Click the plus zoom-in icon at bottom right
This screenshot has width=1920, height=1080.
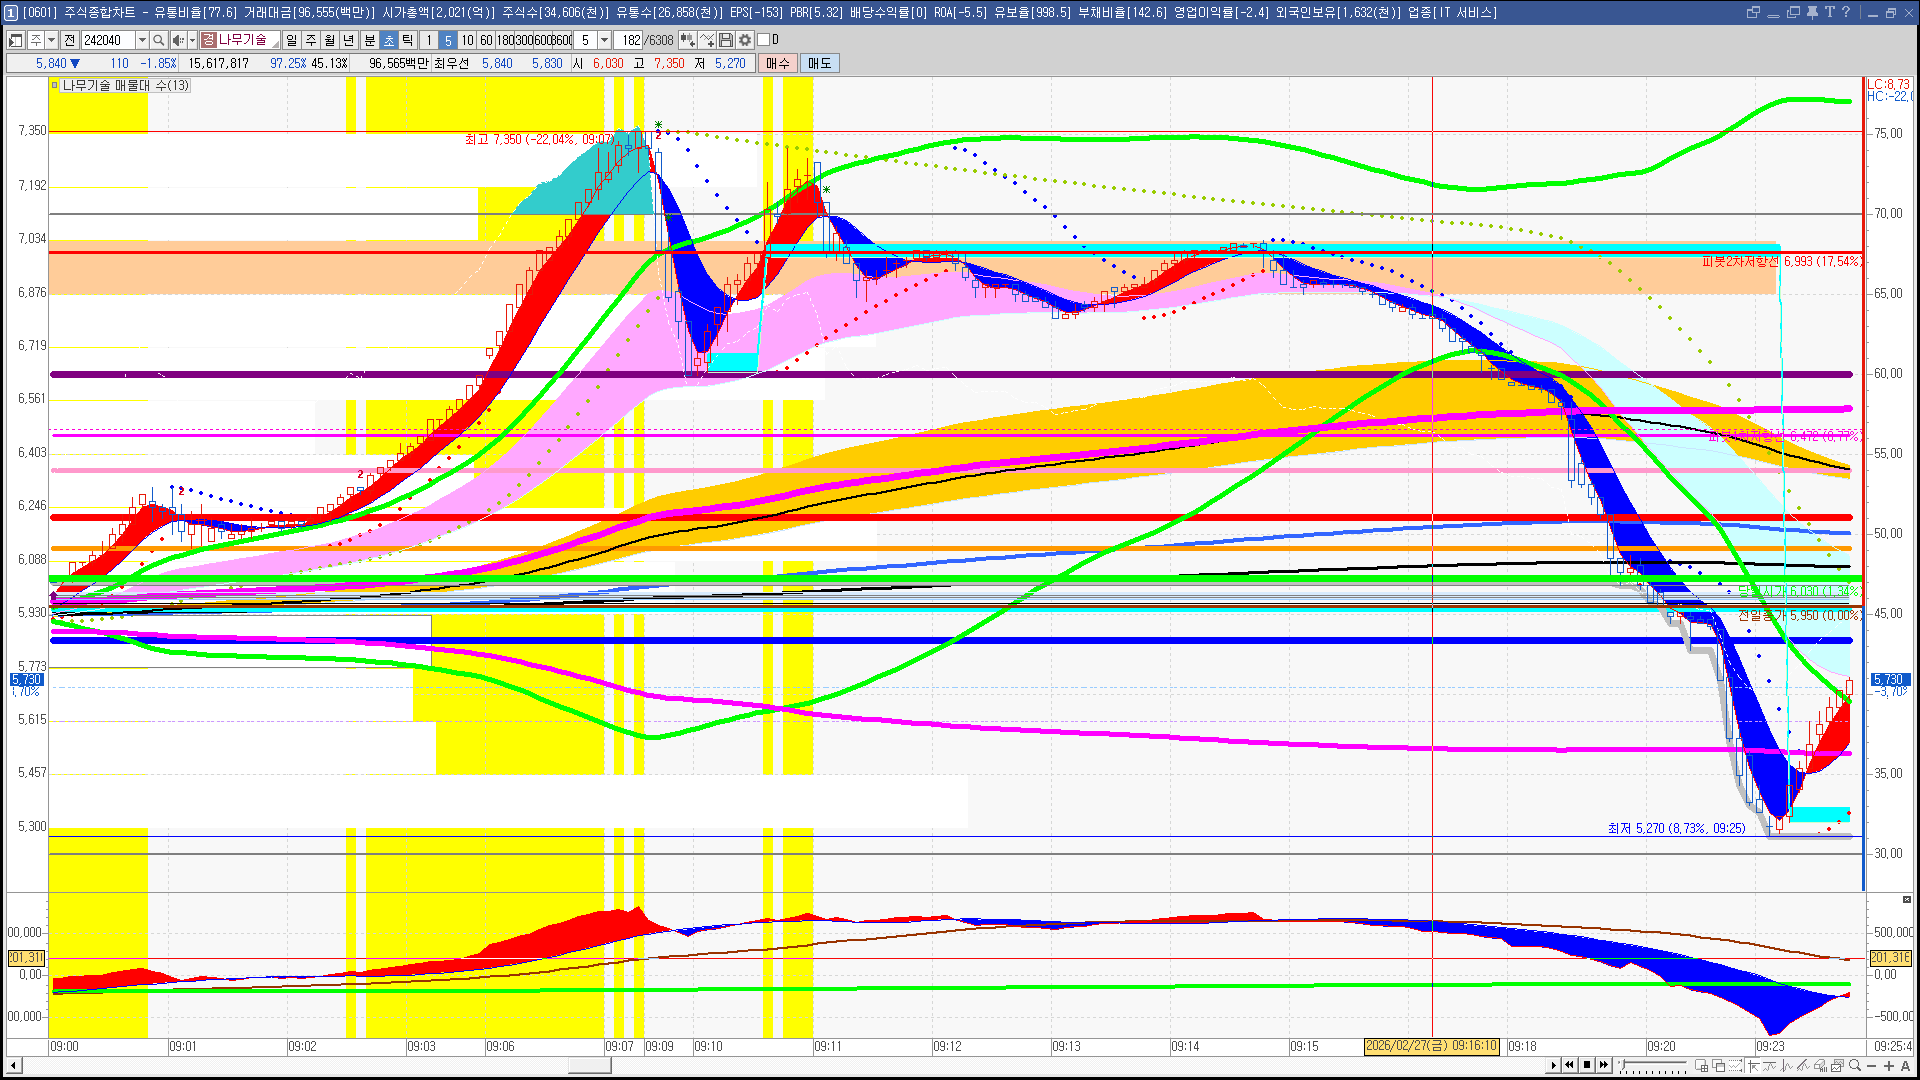[1889, 1065]
